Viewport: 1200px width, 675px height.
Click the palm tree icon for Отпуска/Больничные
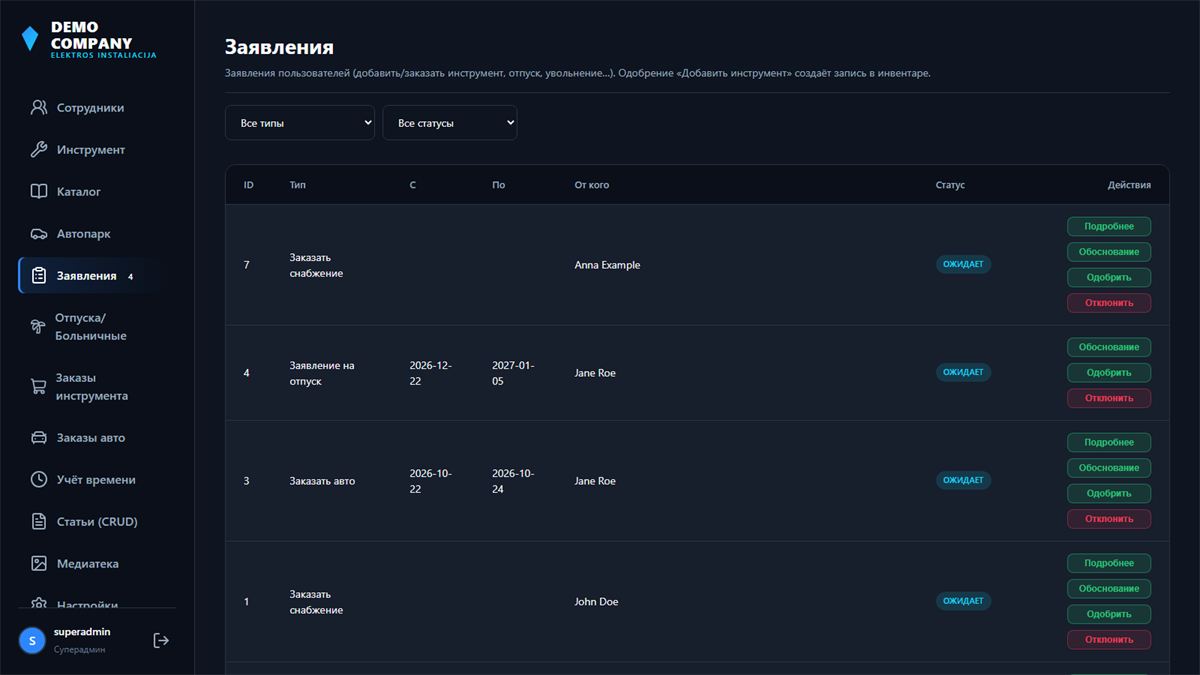(x=39, y=327)
